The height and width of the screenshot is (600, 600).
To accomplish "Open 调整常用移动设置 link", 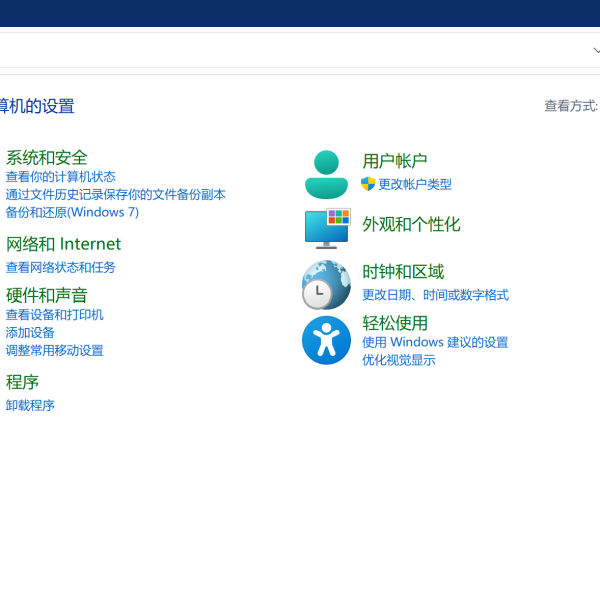I will [x=54, y=351].
